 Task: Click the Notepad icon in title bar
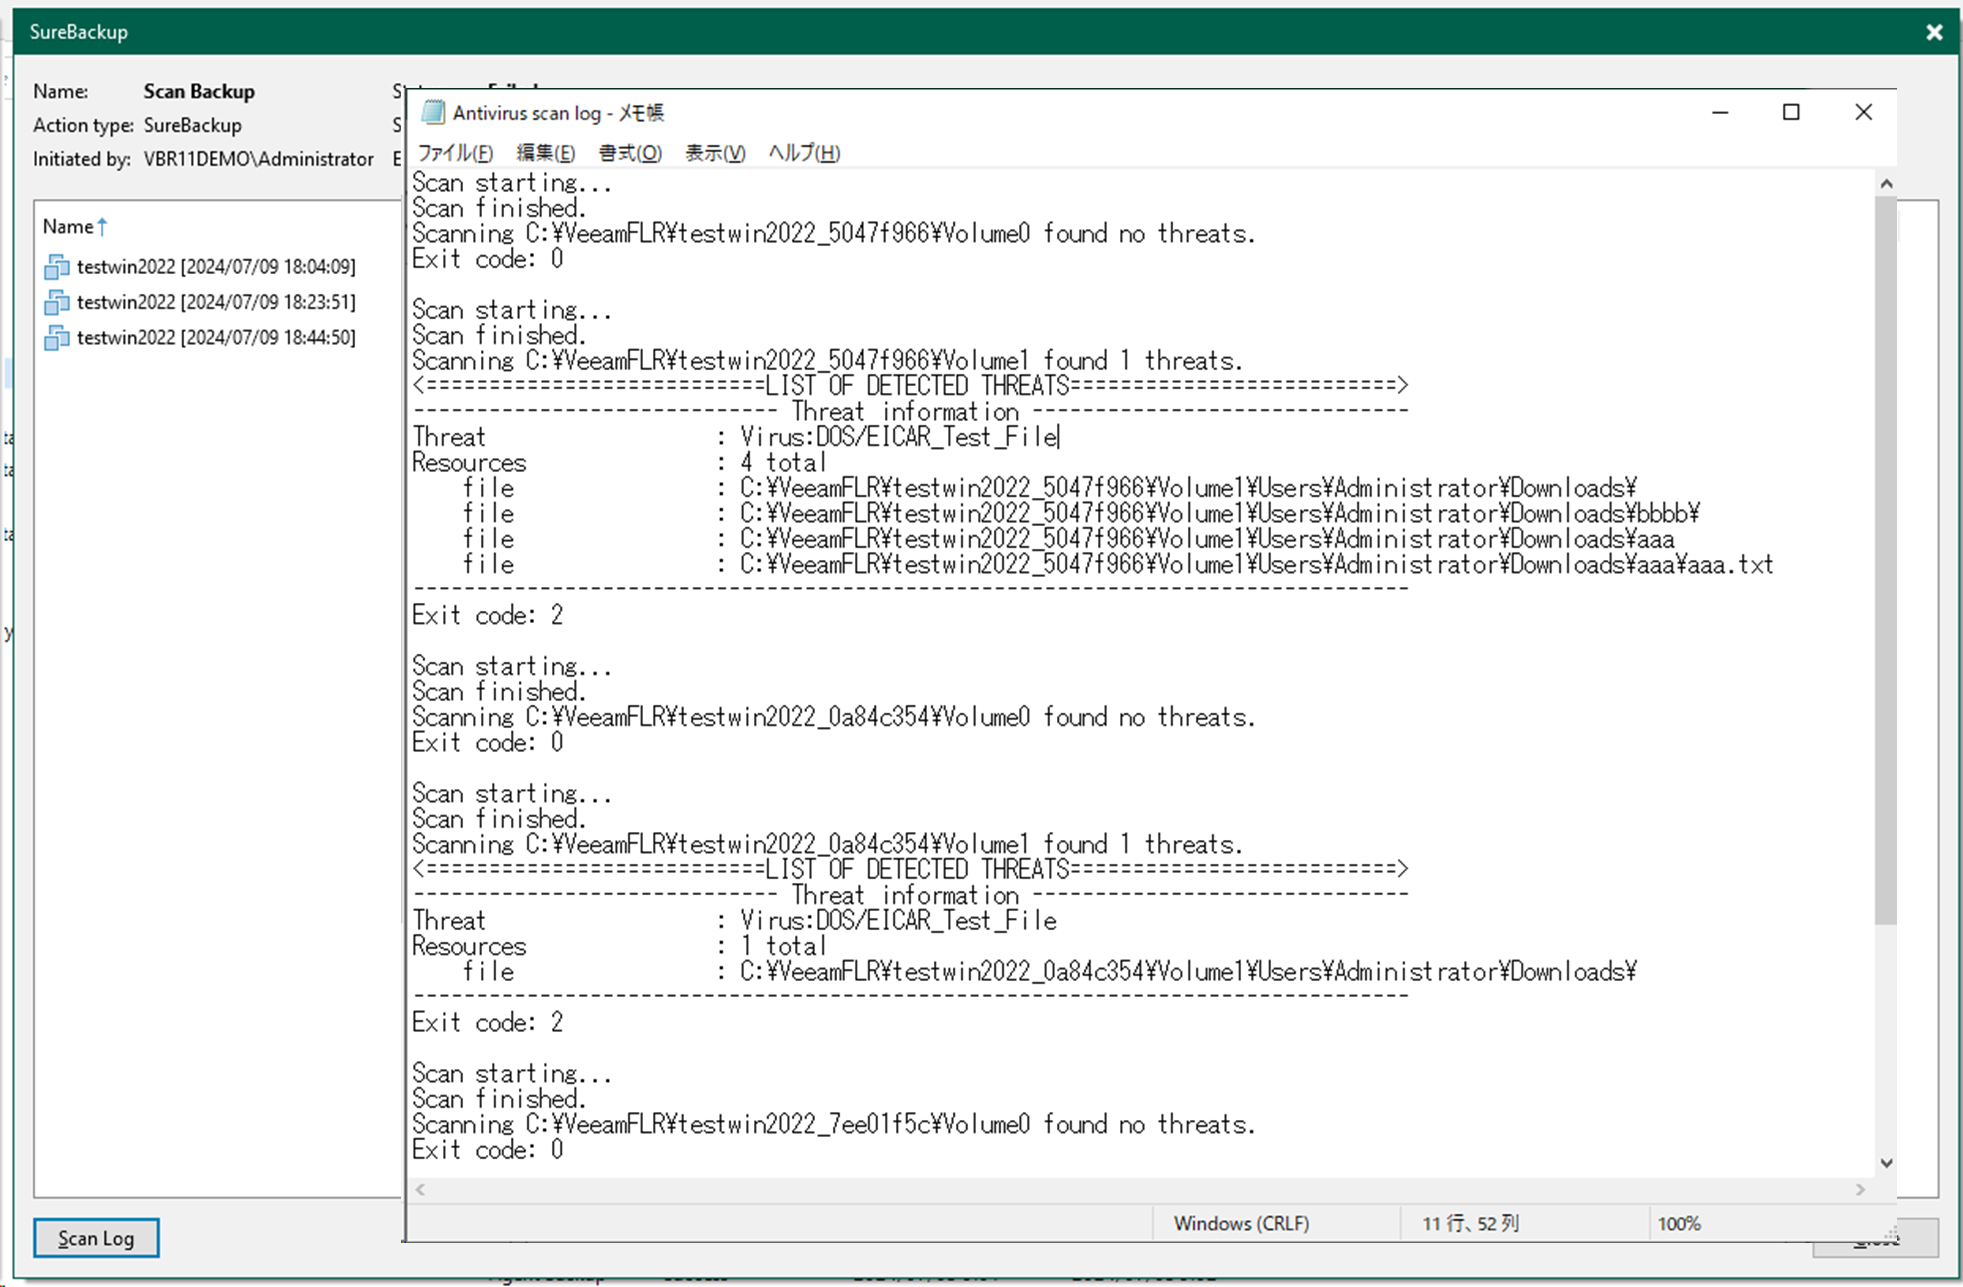(433, 112)
